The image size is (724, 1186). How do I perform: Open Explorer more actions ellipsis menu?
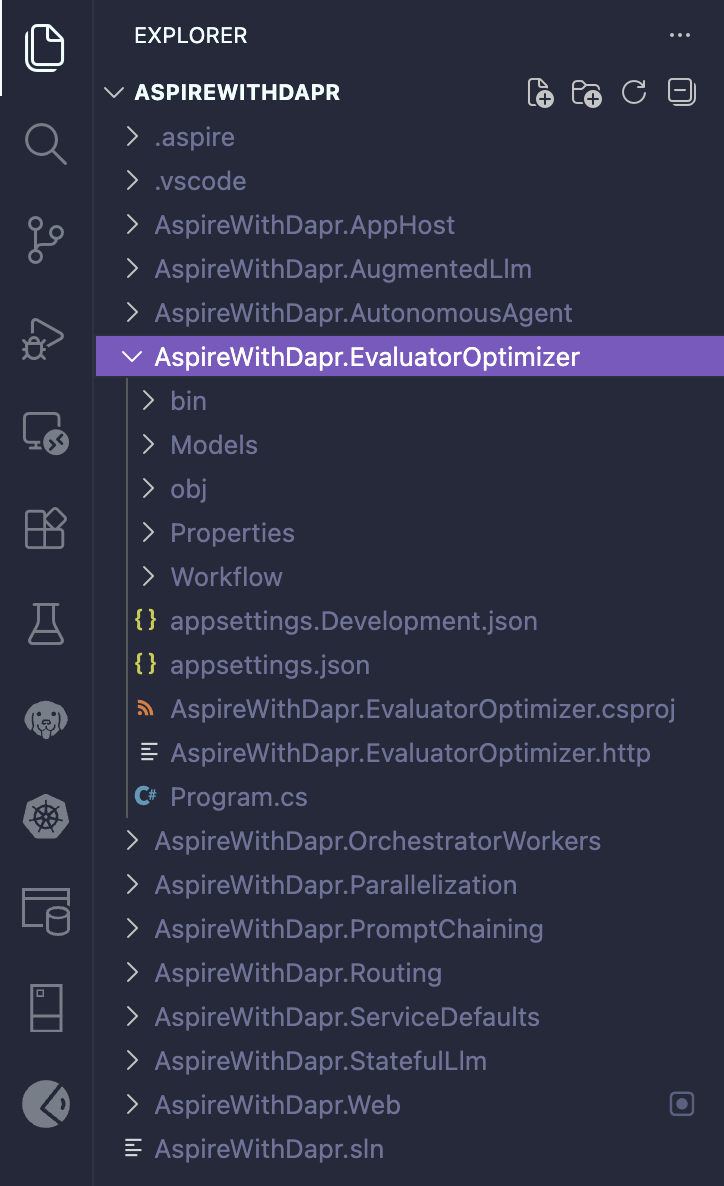coord(680,36)
